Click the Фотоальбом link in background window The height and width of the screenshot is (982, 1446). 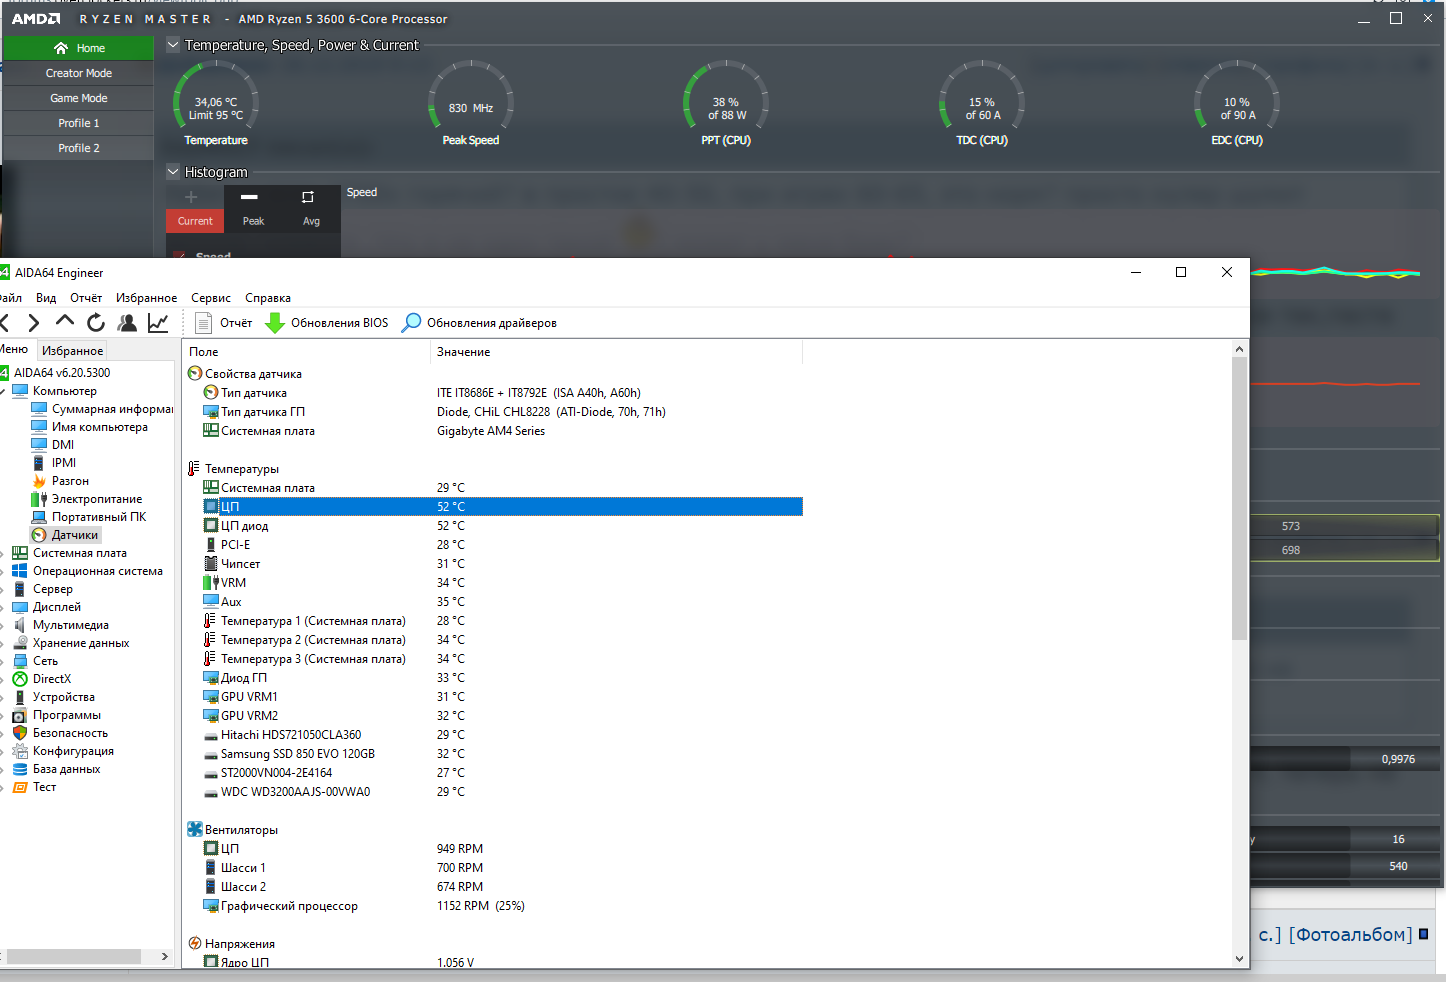click(1351, 935)
